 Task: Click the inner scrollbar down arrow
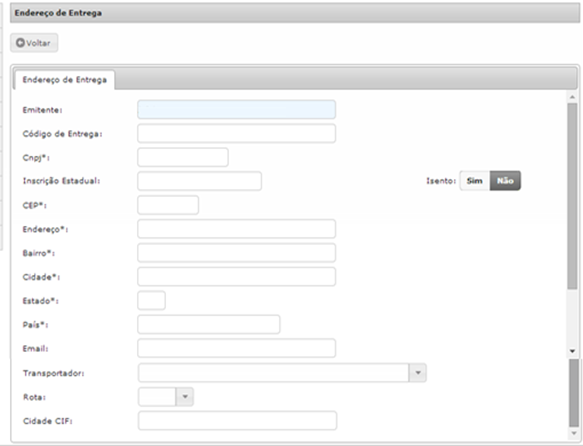(x=572, y=351)
